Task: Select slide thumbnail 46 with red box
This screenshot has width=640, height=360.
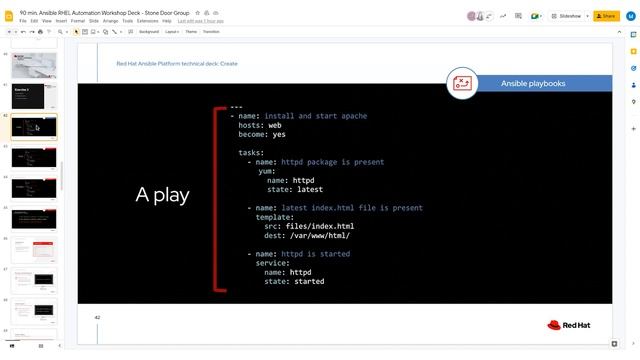Action: [x=34, y=250]
